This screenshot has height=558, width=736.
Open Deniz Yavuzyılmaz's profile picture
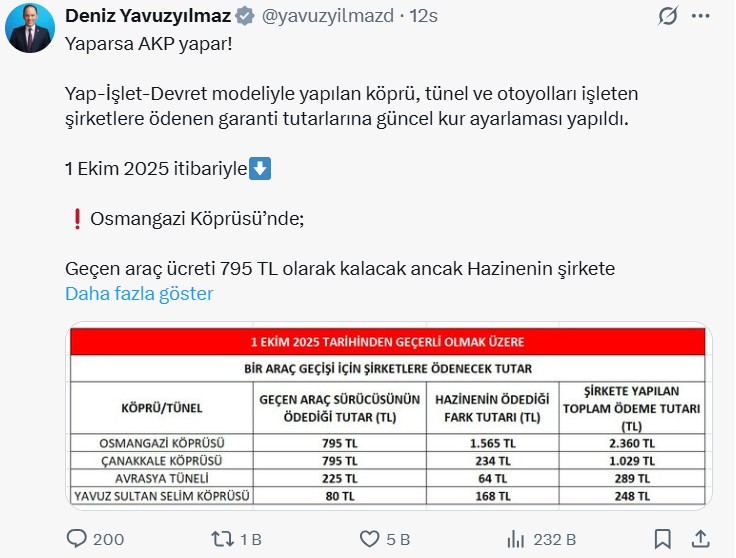pyautogui.click(x=31, y=30)
